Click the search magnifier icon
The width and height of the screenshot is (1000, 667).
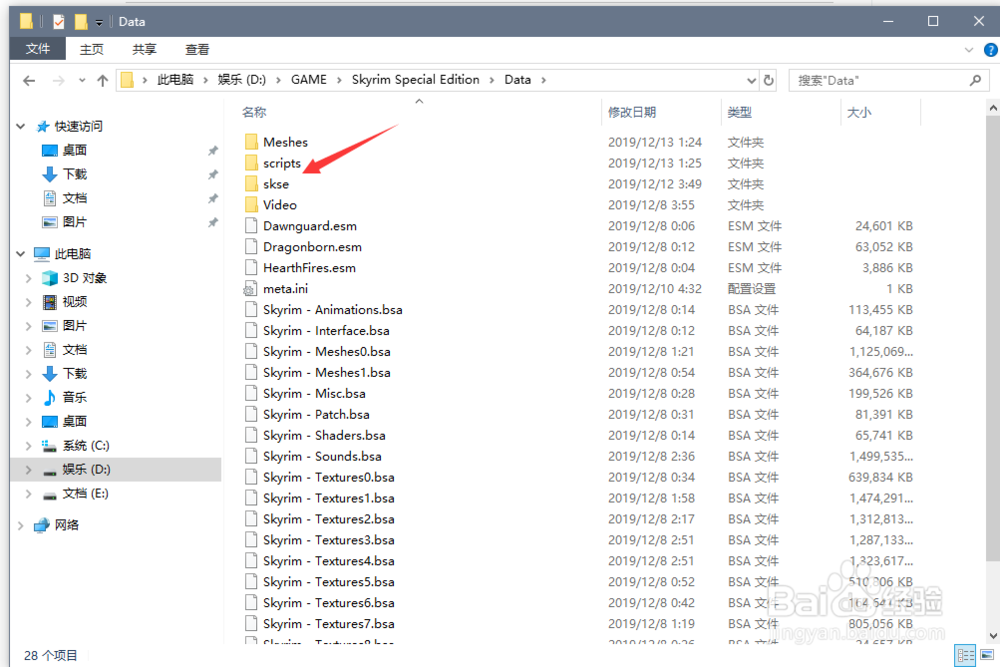point(975,80)
